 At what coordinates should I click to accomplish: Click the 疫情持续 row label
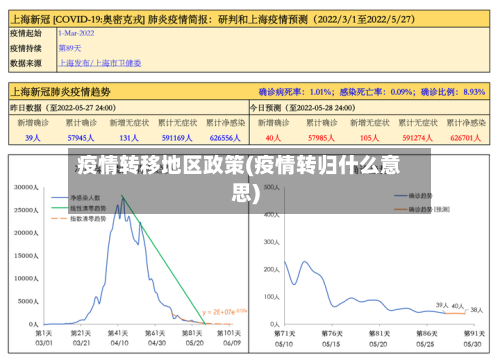pos(26,48)
